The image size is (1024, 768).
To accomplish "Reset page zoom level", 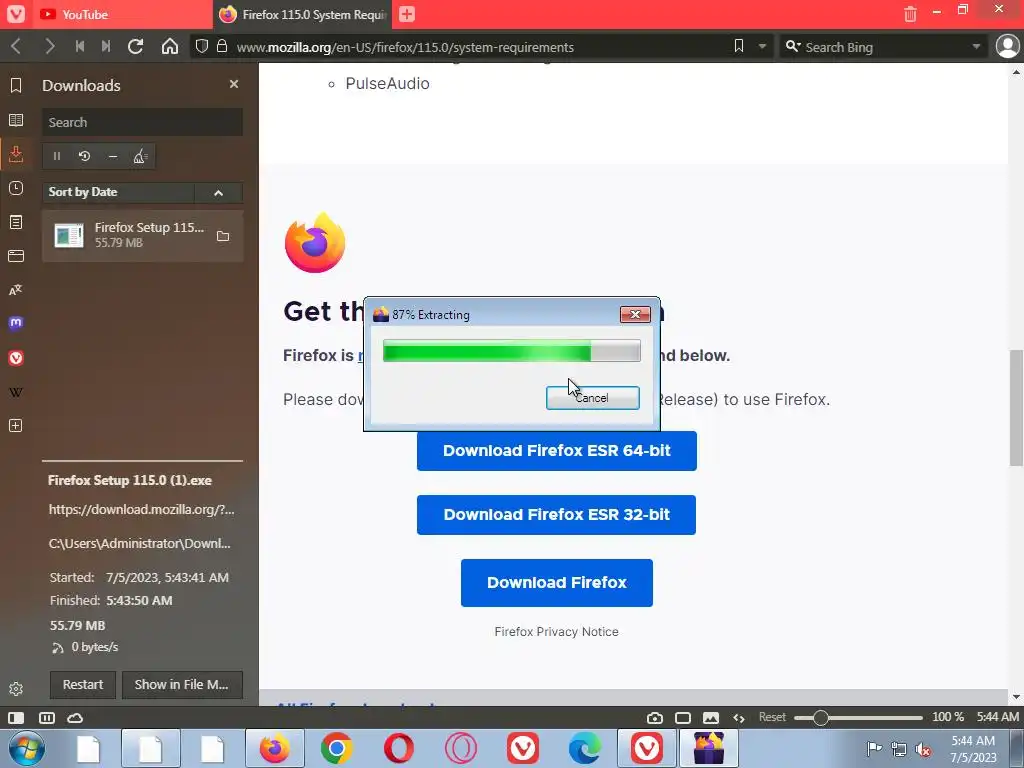I will click(x=772, y=717).
